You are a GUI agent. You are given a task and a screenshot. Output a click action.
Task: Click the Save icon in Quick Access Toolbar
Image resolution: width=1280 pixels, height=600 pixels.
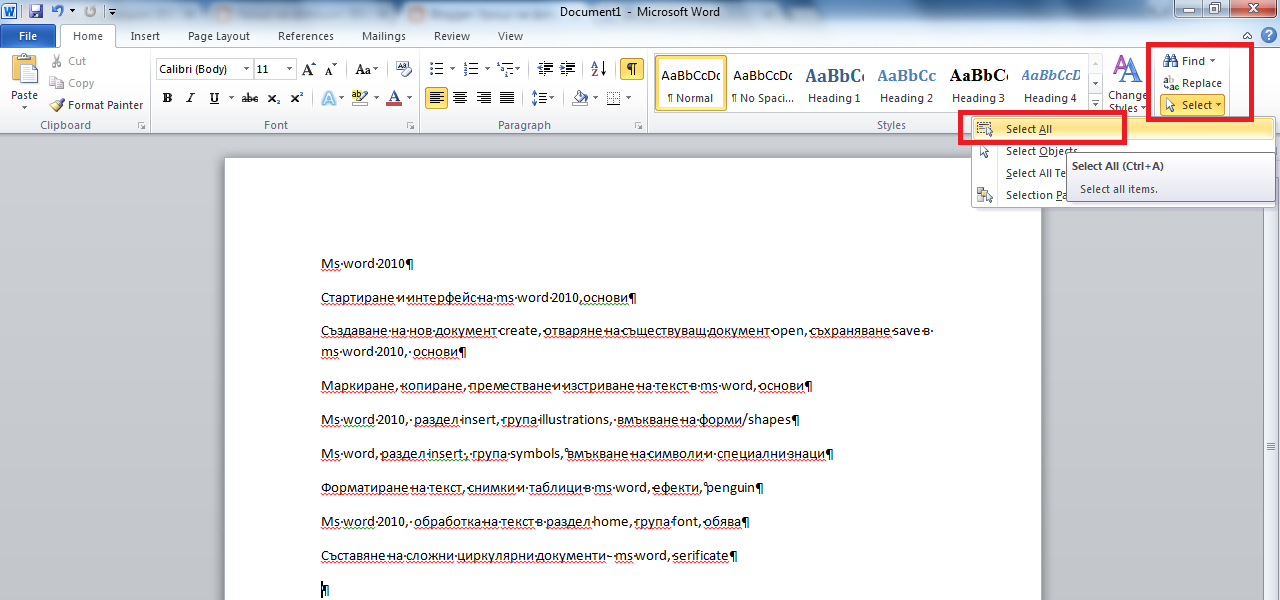click(x=36, y=12)
